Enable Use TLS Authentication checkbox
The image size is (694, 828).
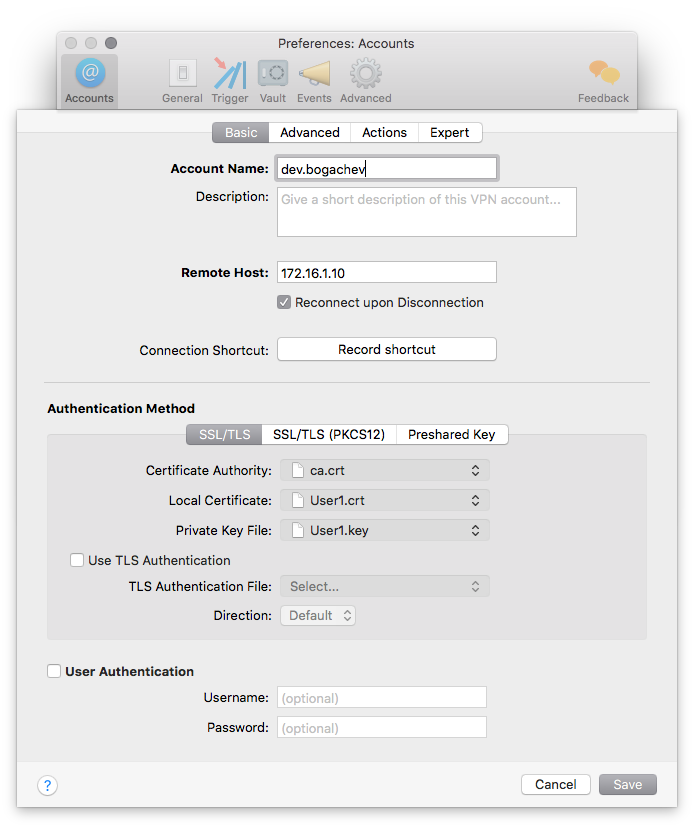coord(77,561)
